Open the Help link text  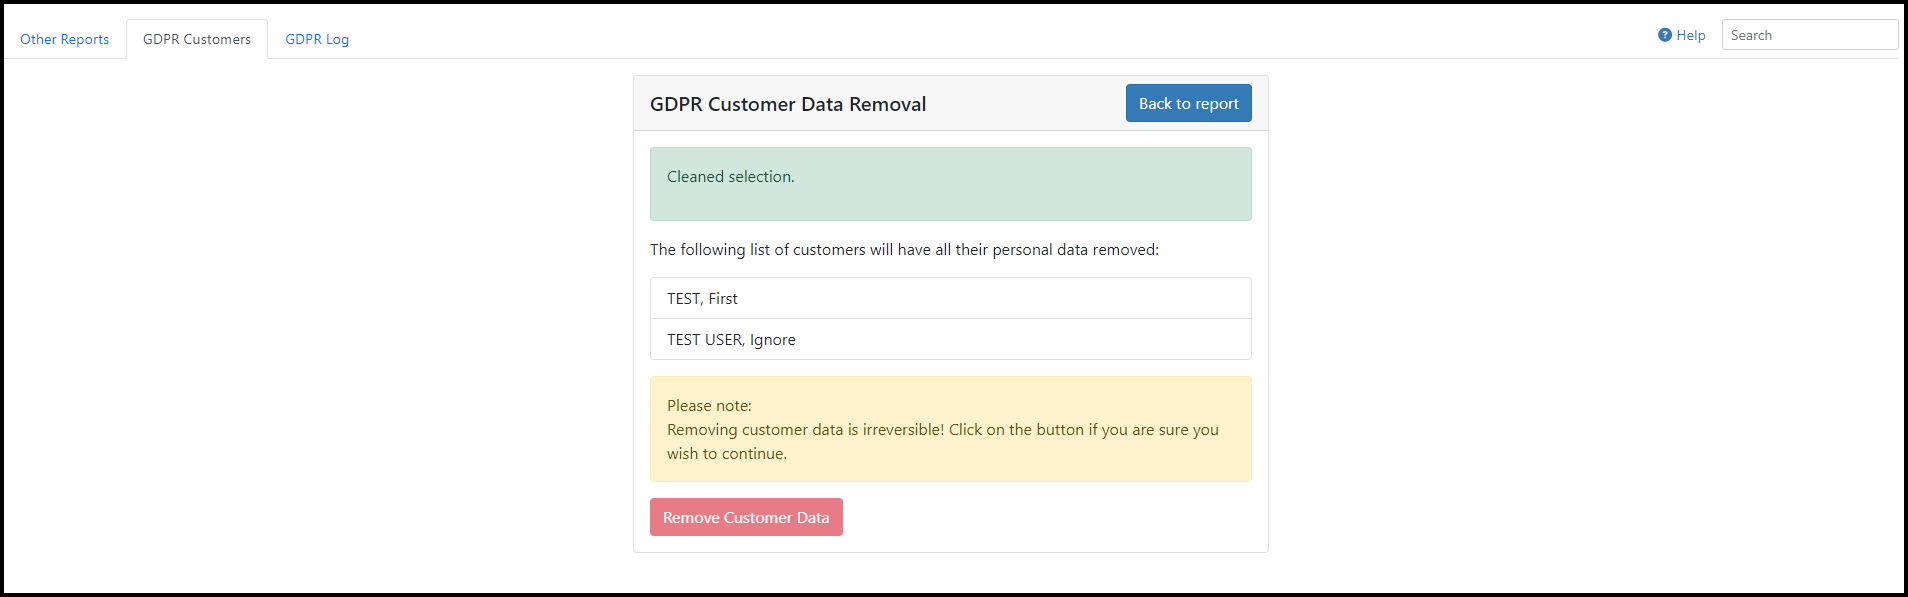[1691, 35]
